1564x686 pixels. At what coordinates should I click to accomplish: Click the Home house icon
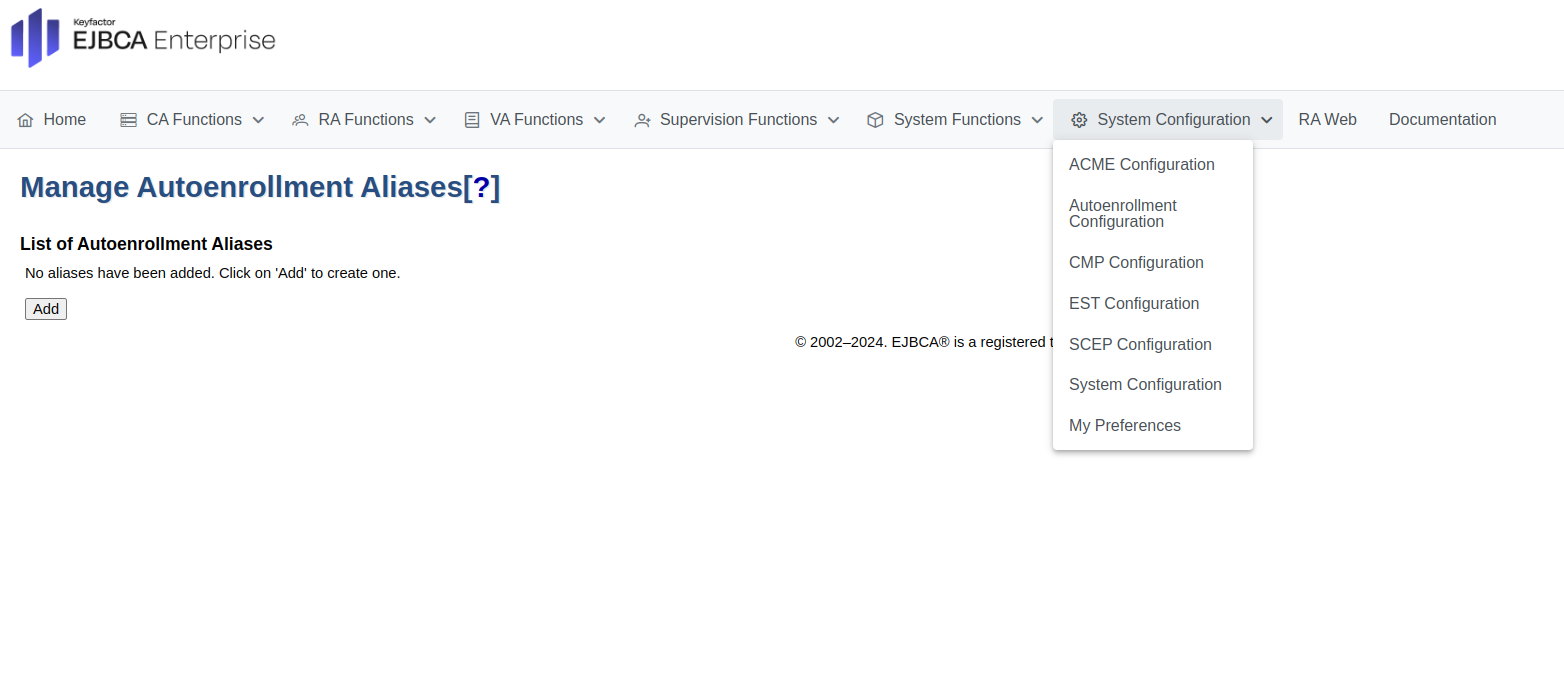click(x=26, y=119)
